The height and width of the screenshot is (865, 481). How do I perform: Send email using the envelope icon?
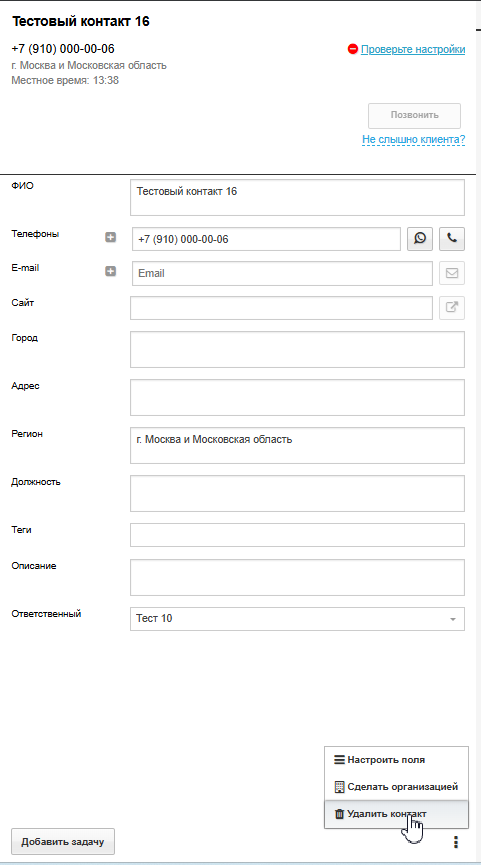coord(452,273)
